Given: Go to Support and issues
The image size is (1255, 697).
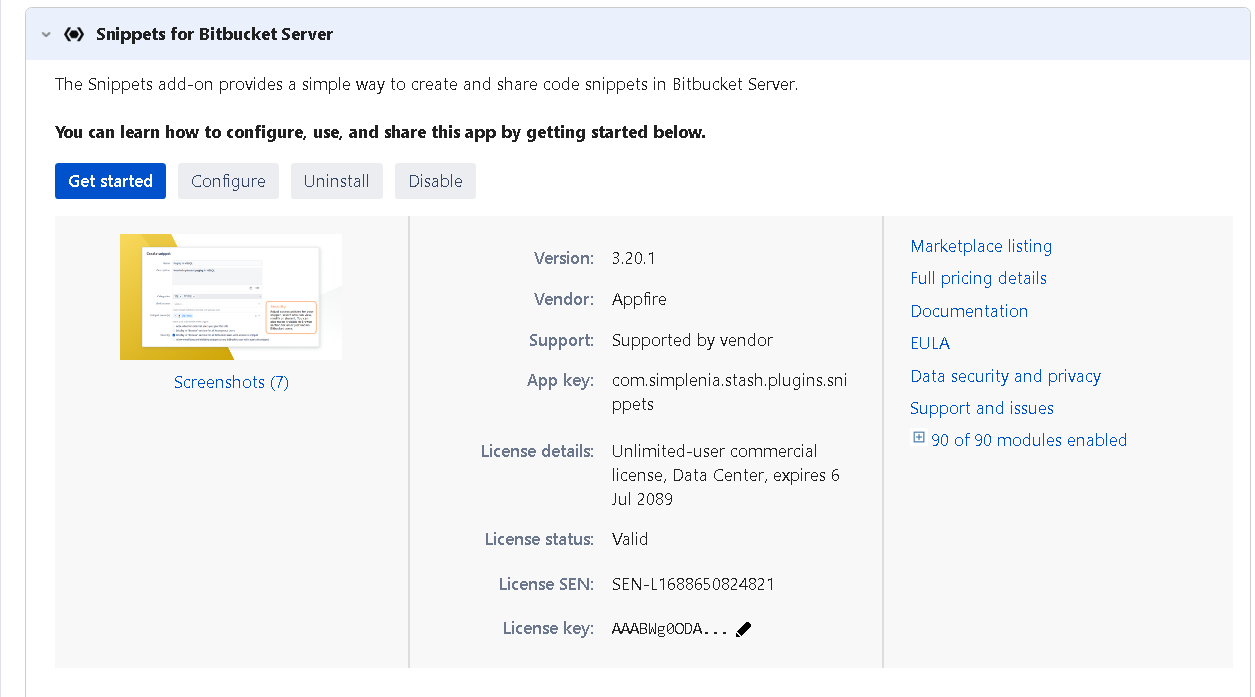Looking at the screenshot, I should pyautogui.click(x=981, y=408).
